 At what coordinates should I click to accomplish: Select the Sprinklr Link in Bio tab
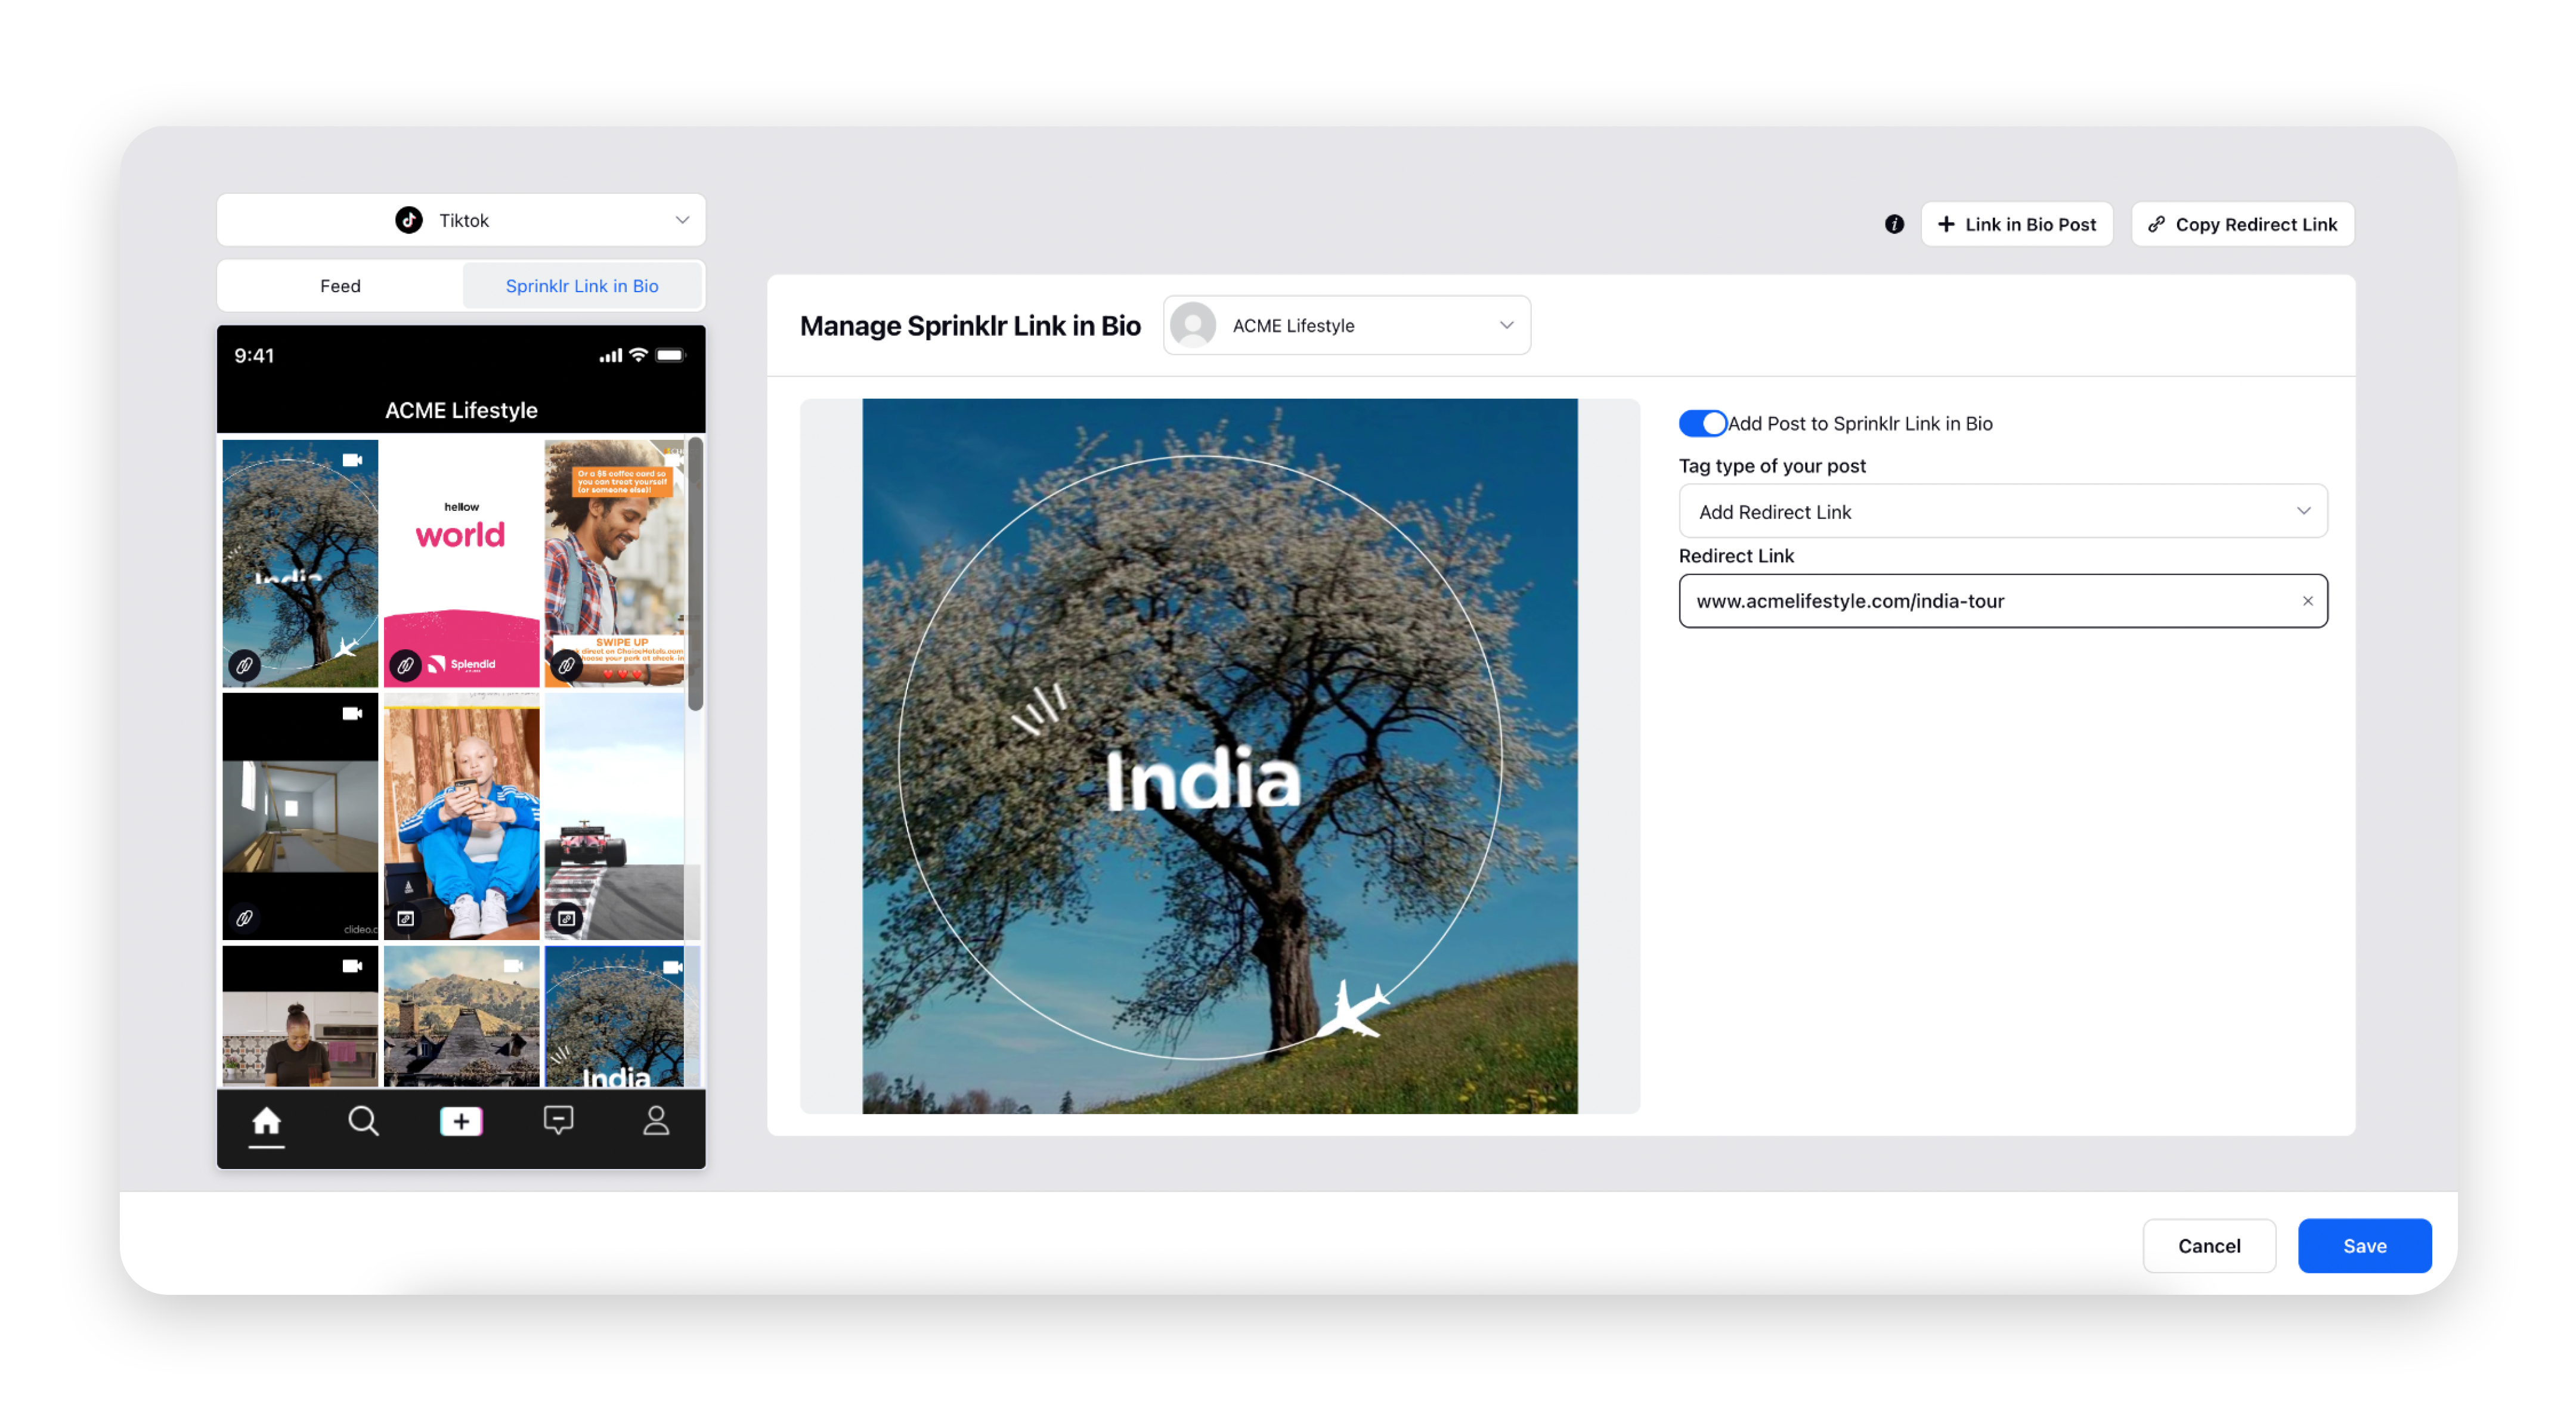[582, 286]
